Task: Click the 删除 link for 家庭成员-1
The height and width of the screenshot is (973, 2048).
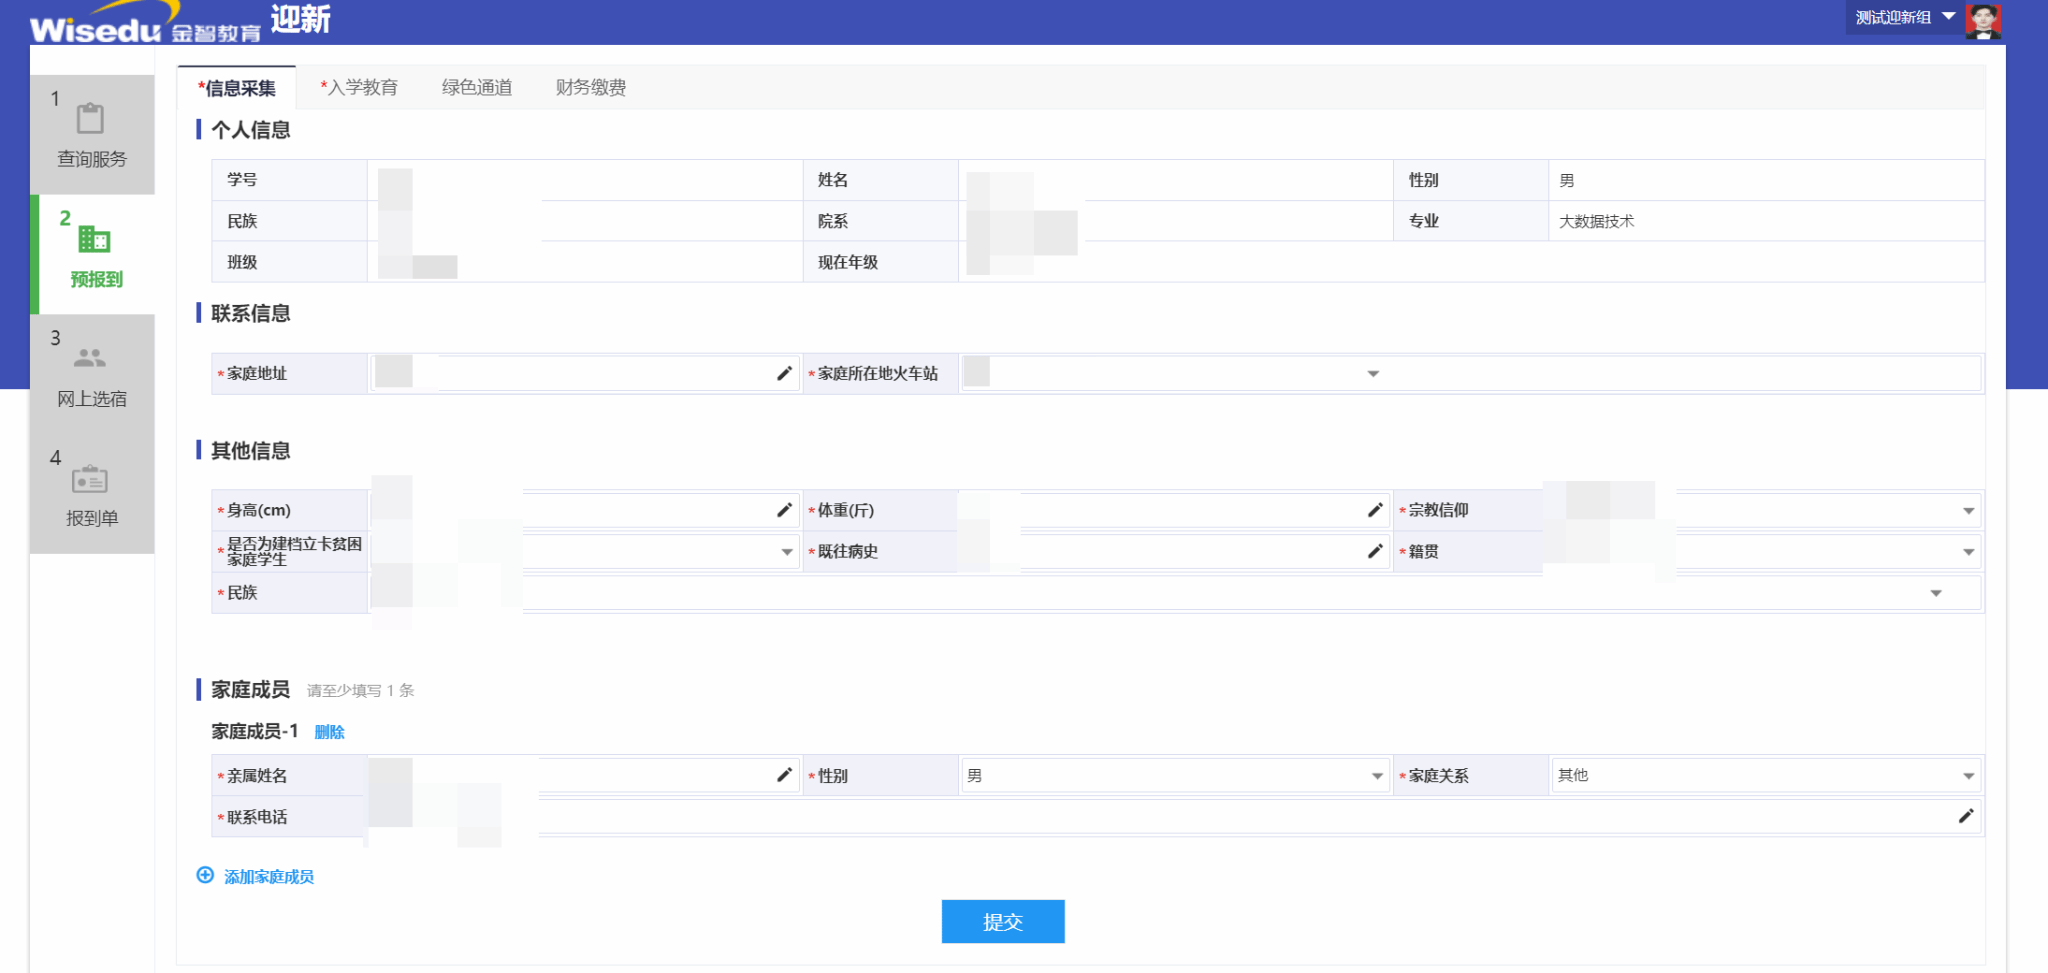Action: tap(329, 732)
